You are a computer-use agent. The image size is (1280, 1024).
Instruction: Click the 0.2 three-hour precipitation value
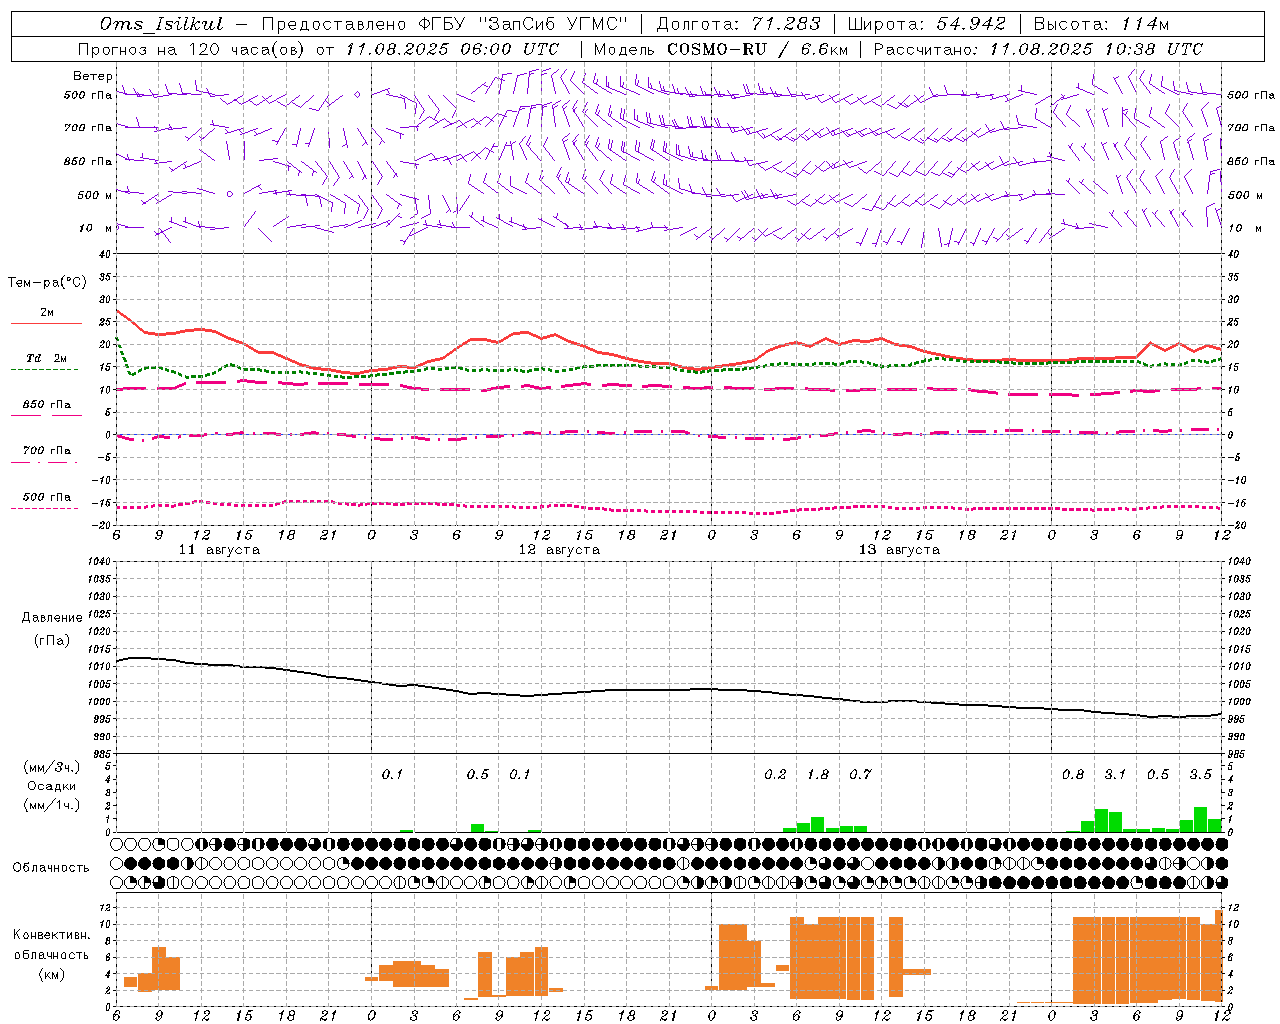click(775, 774)
